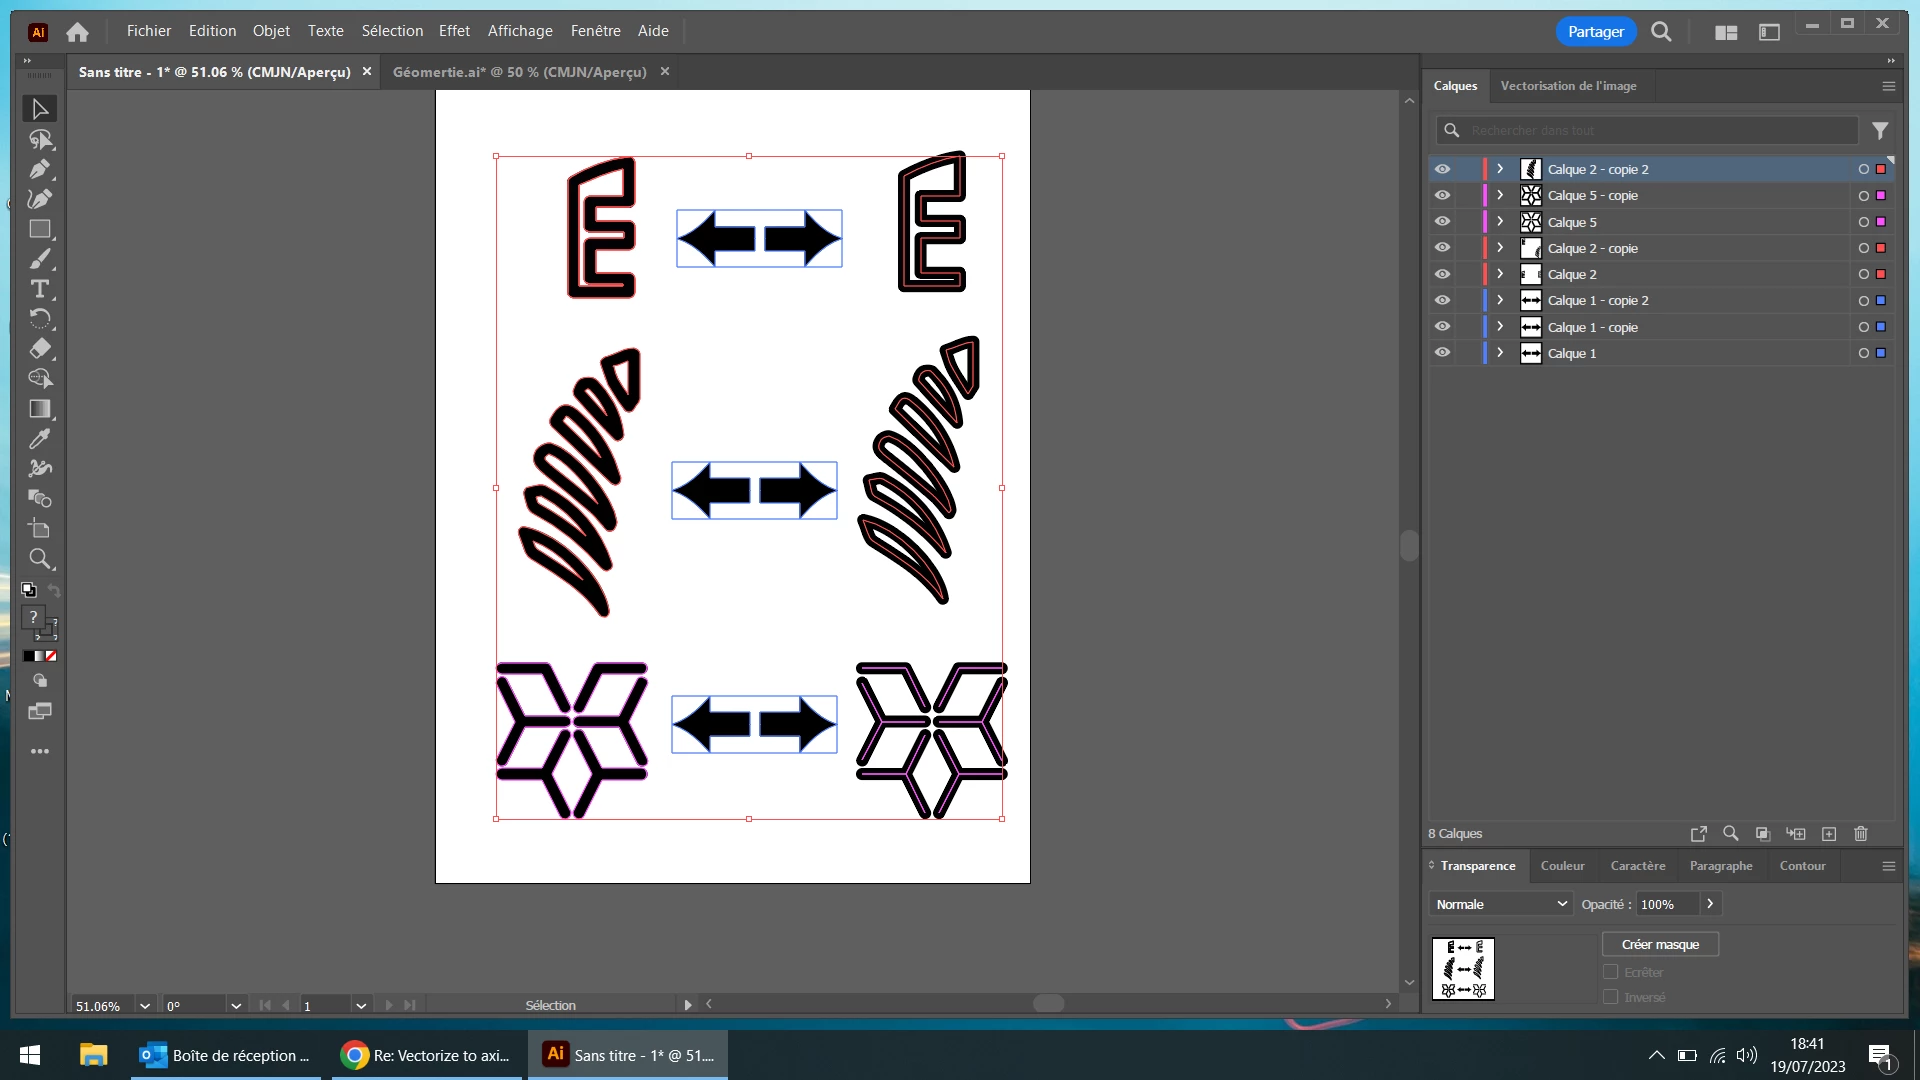Click the Partager button
Screen dimensions: 1920x1080
1595,32
